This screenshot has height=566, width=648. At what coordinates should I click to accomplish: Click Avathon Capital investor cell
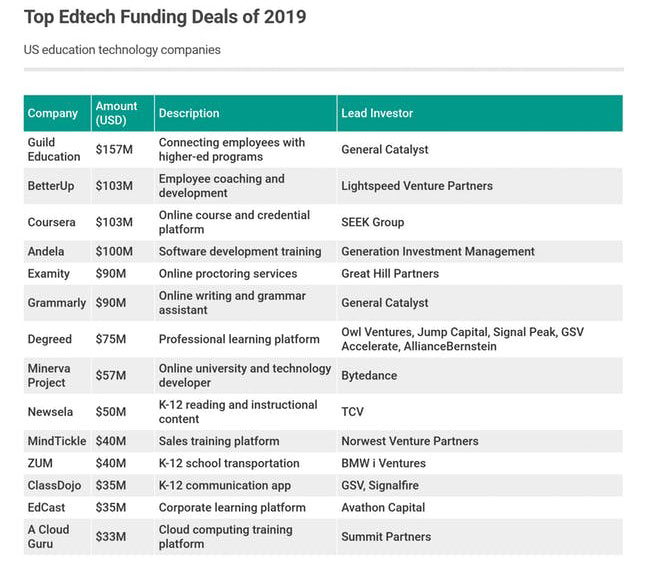pos(480,507)
